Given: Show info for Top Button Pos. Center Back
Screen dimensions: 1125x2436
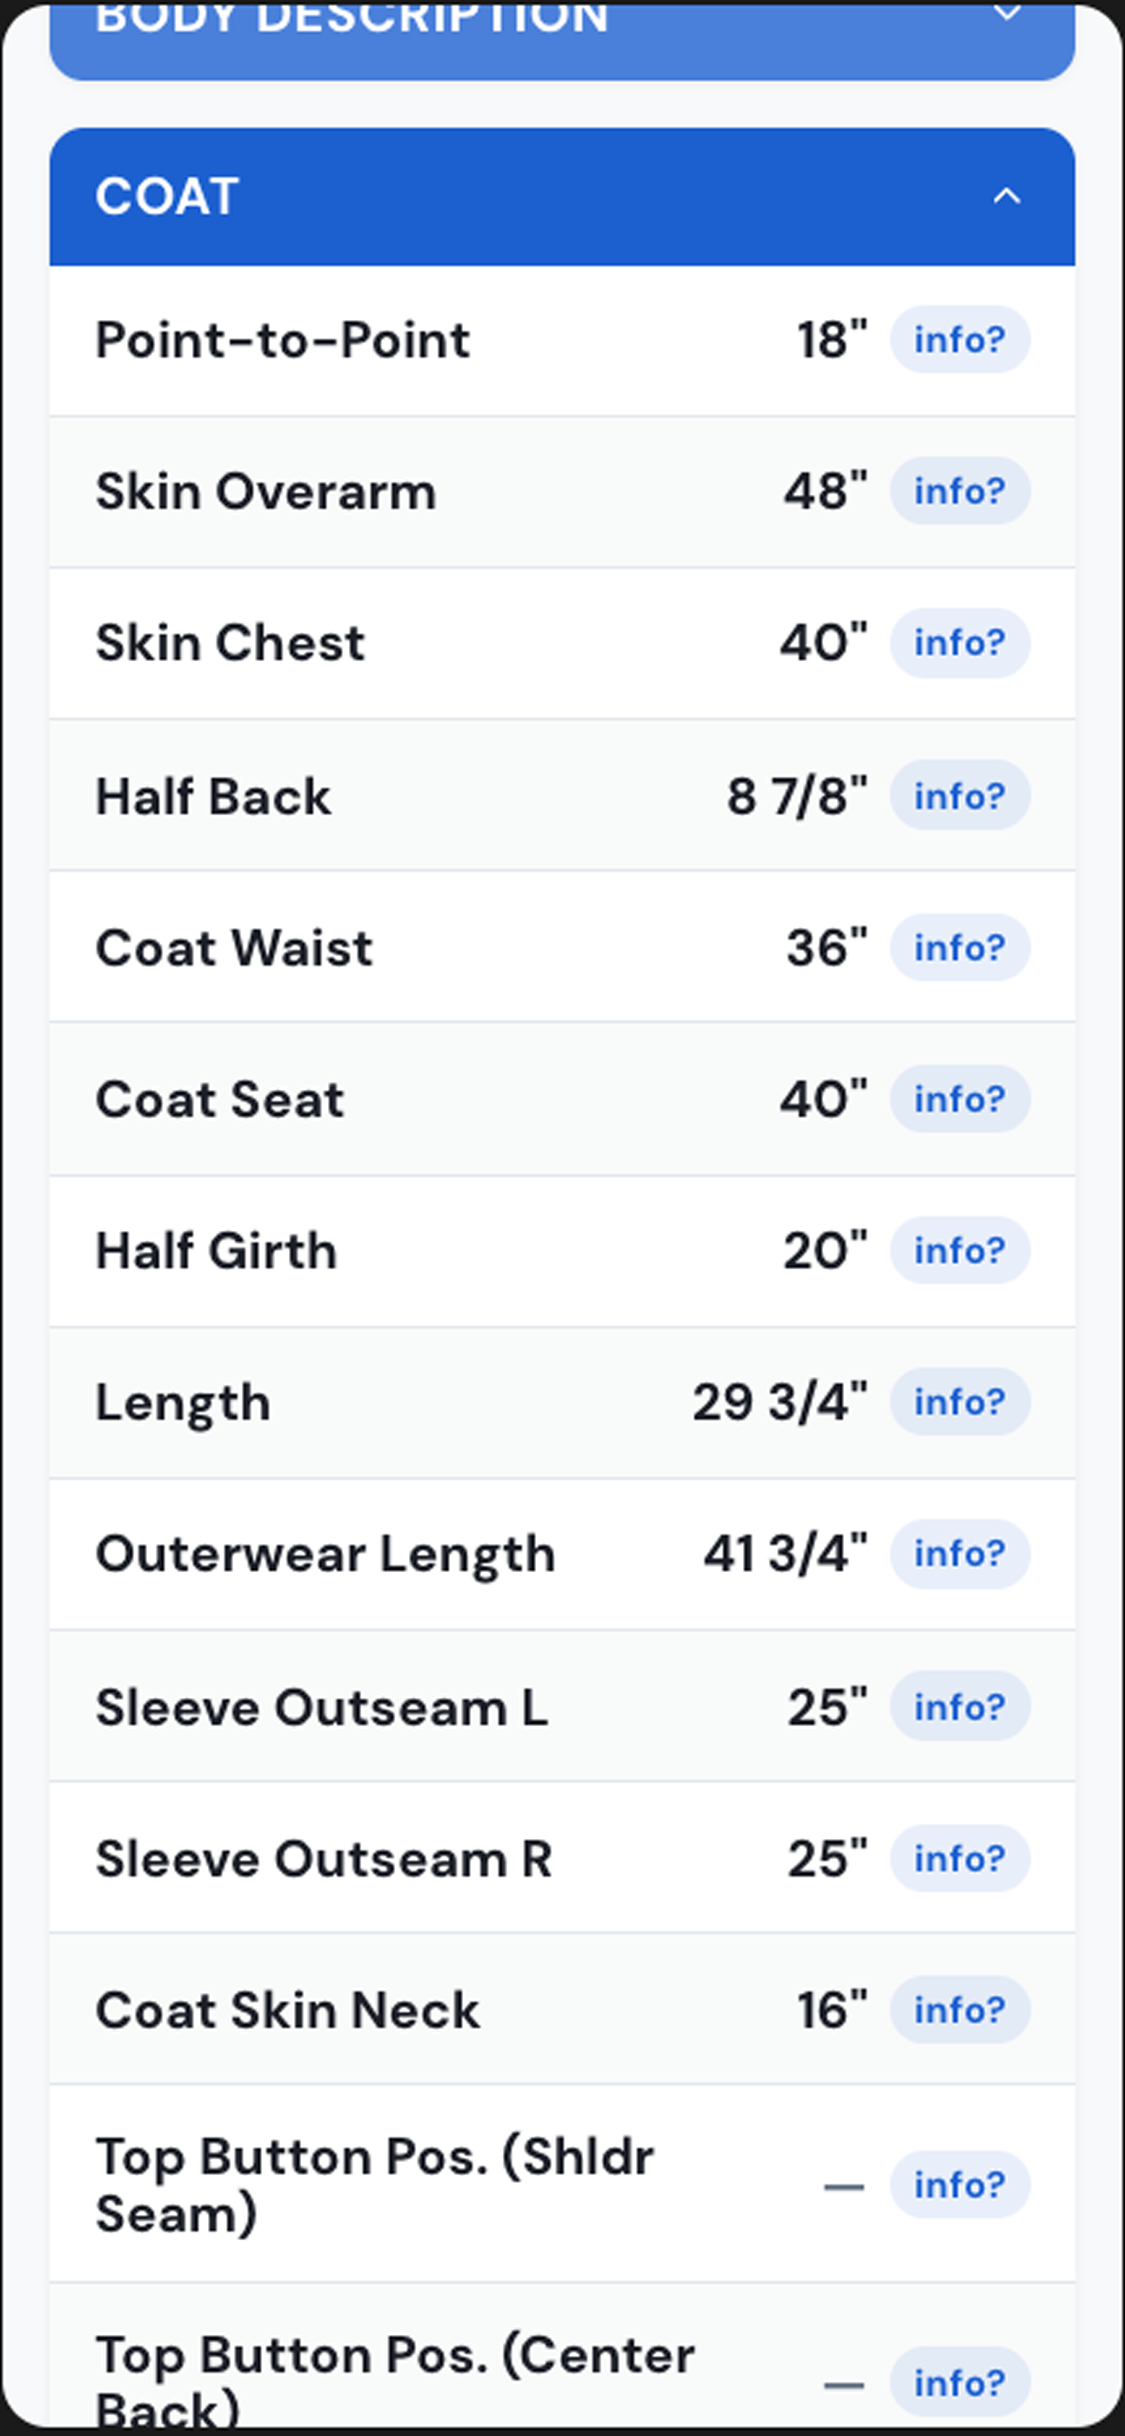Looking at the screenshot, I should point(960,2383).
